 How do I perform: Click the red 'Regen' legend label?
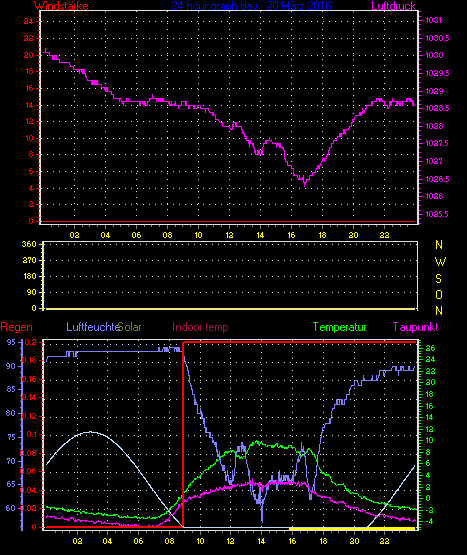pos(16,327)
